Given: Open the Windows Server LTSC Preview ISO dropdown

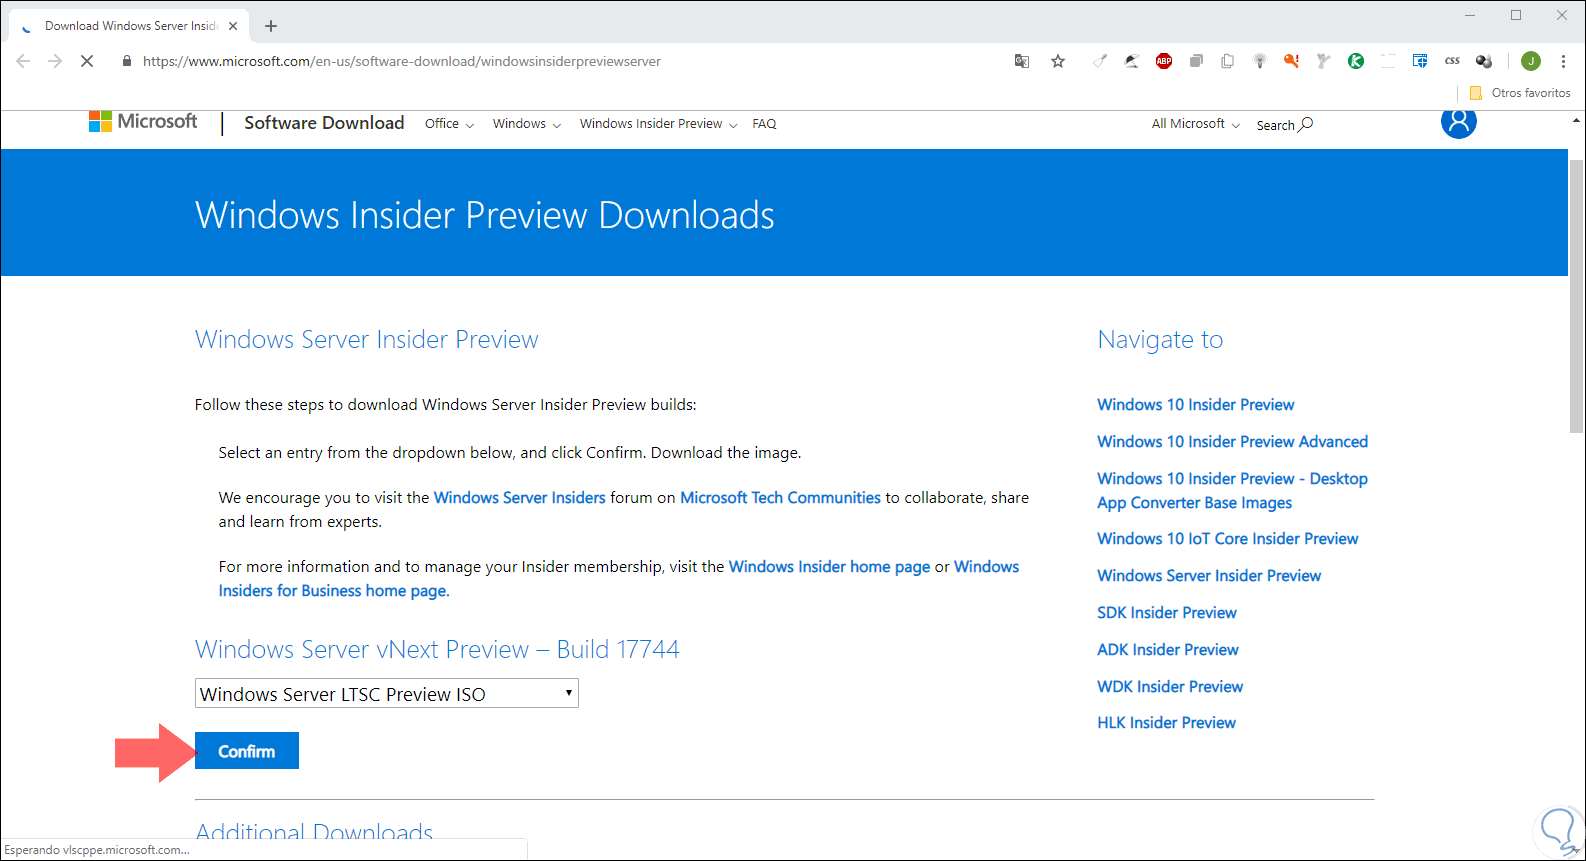Looking at the screenshot, I should [387, 694].
